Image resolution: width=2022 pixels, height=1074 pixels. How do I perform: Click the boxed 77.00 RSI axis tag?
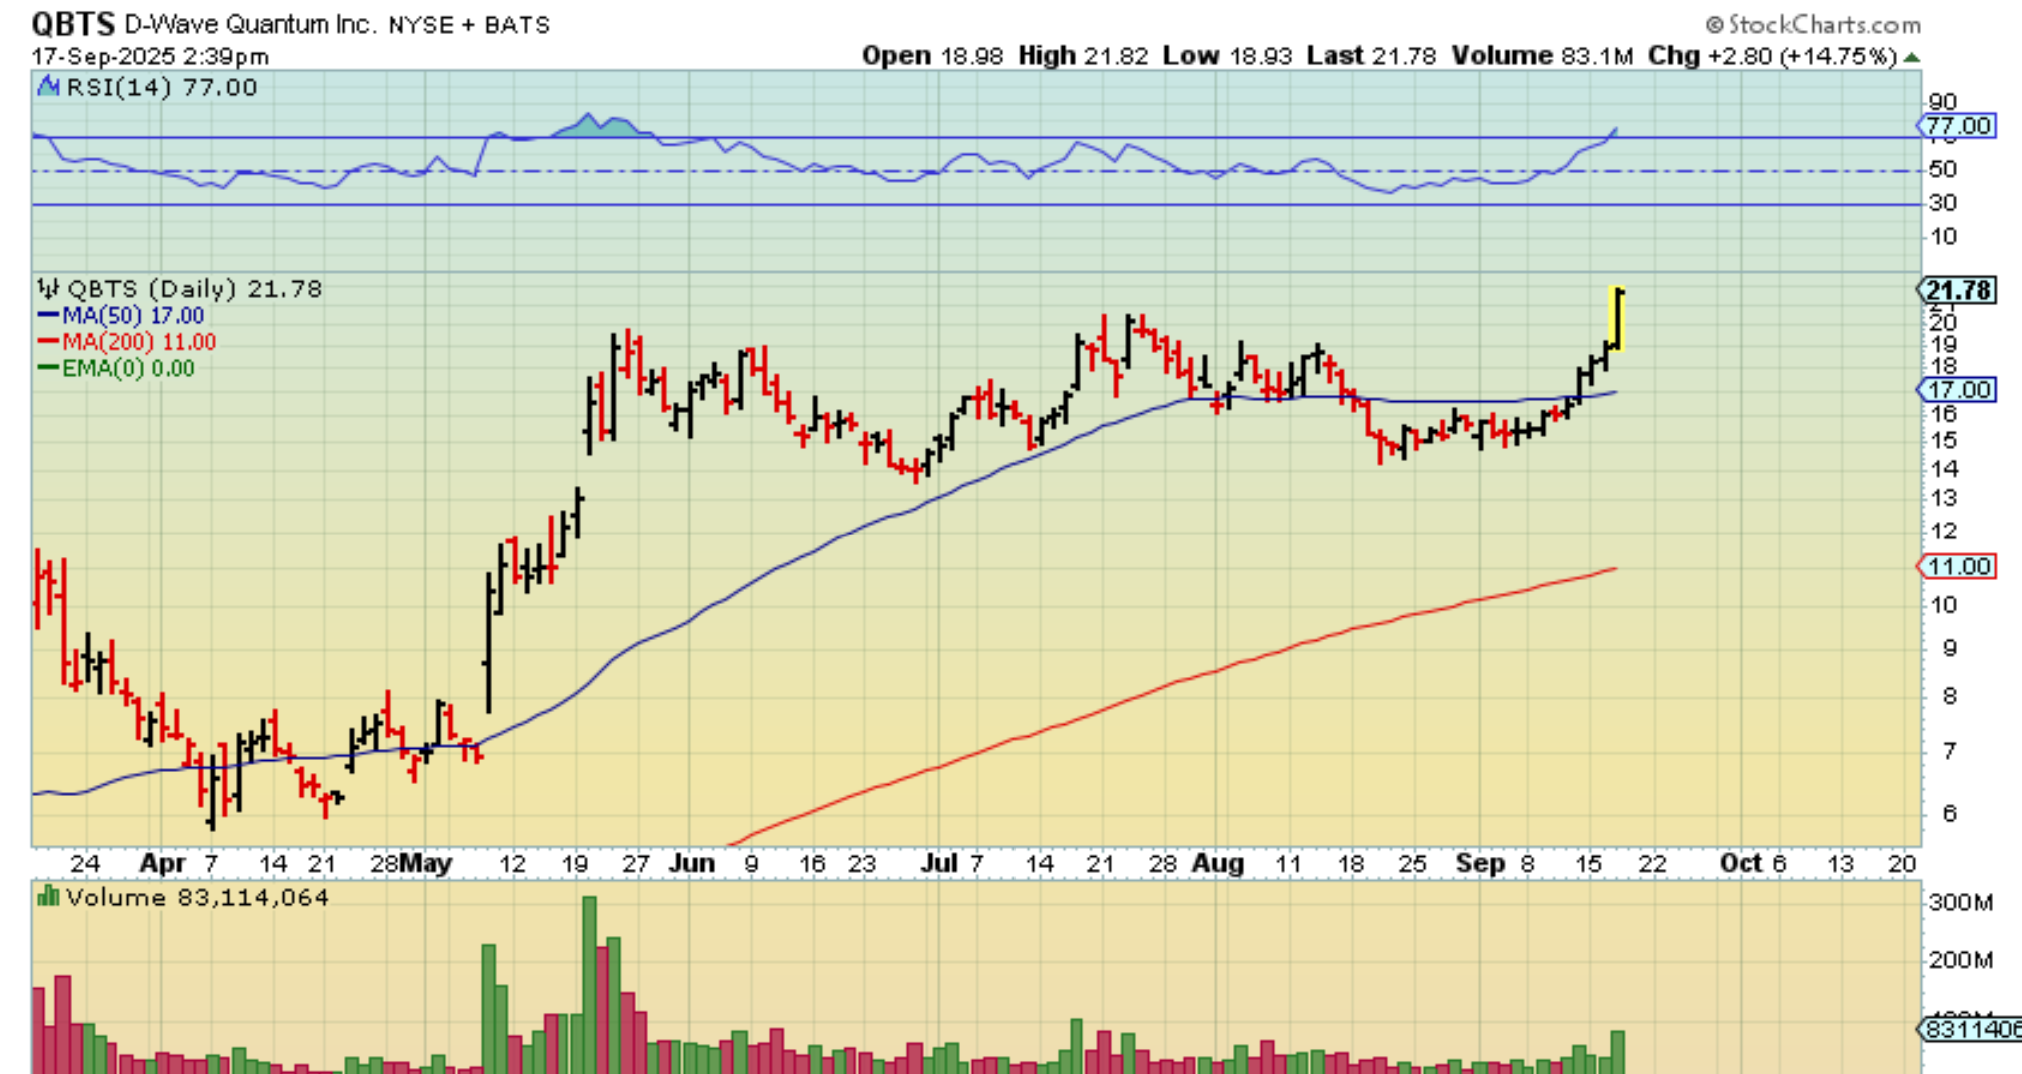coord(1957,126)
